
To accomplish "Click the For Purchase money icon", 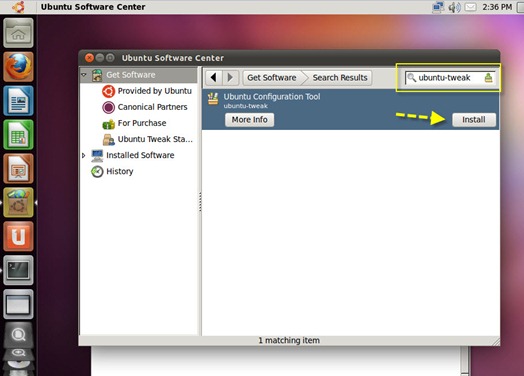I will pos(108,124).
